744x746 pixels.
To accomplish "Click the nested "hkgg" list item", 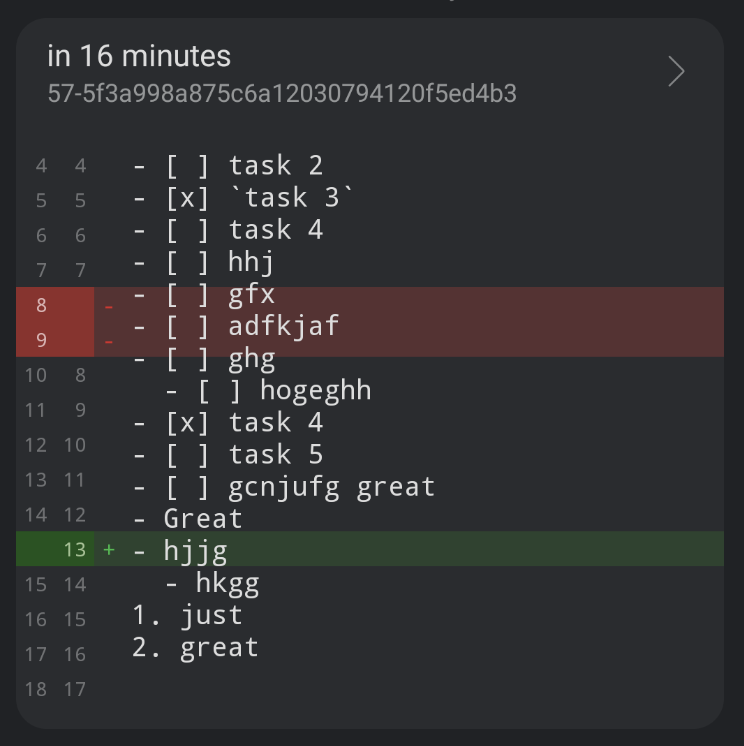I will 227,582.
